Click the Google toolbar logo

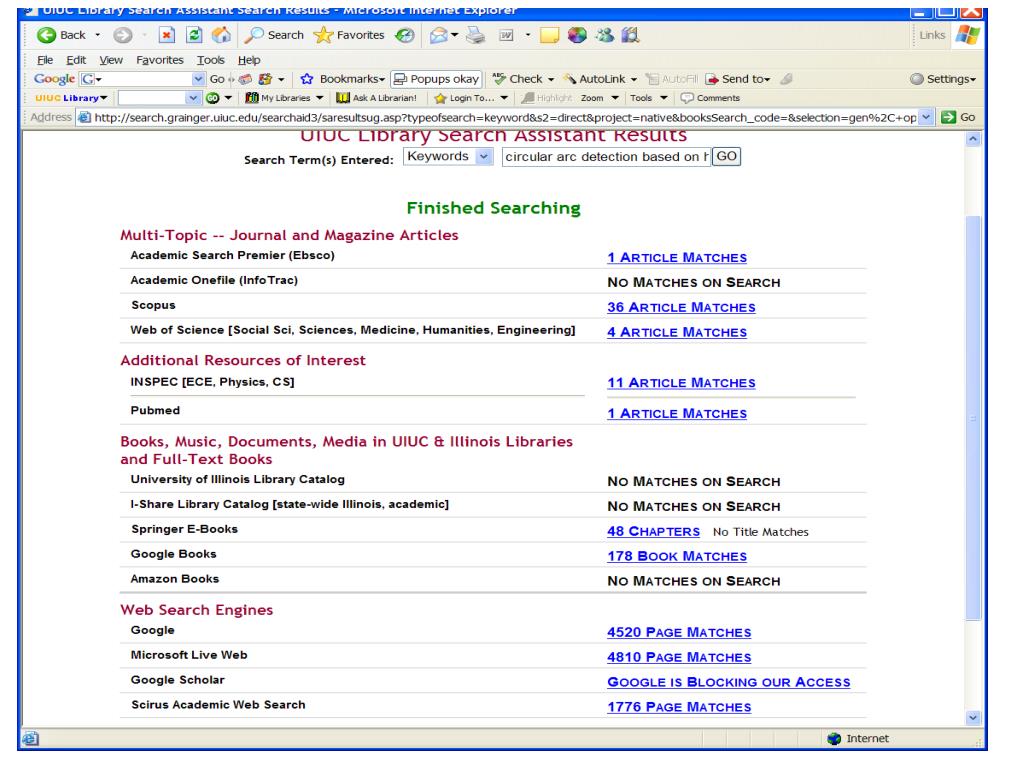click(54, 79)
